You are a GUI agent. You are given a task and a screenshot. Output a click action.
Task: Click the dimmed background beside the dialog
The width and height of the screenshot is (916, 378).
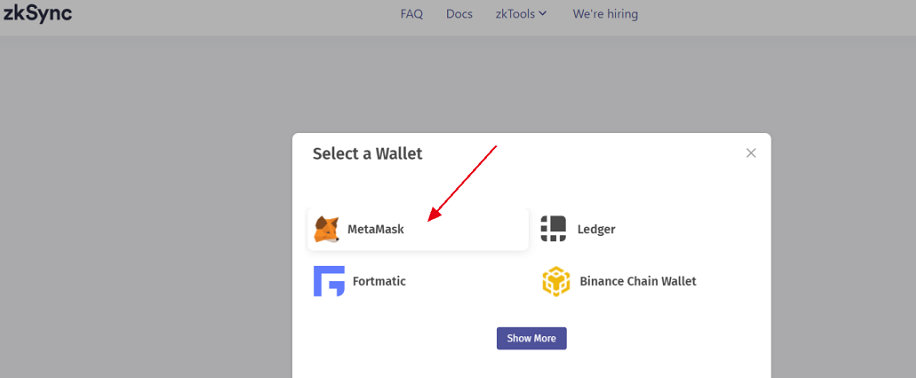(146, 204)
